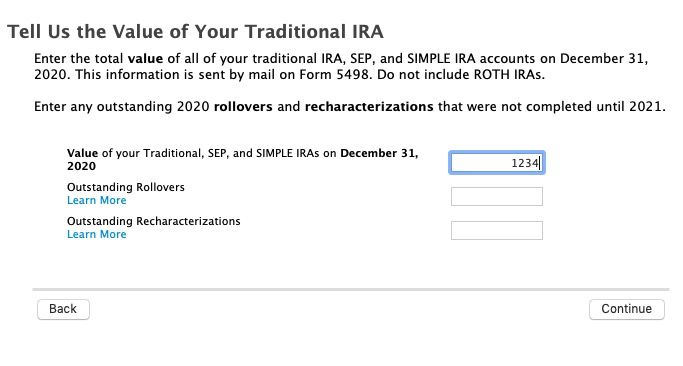The width and height of the screenshot is (683, 366).
Task: Click the bold 'value' word in the first paragraph
Action: (145, 59)
